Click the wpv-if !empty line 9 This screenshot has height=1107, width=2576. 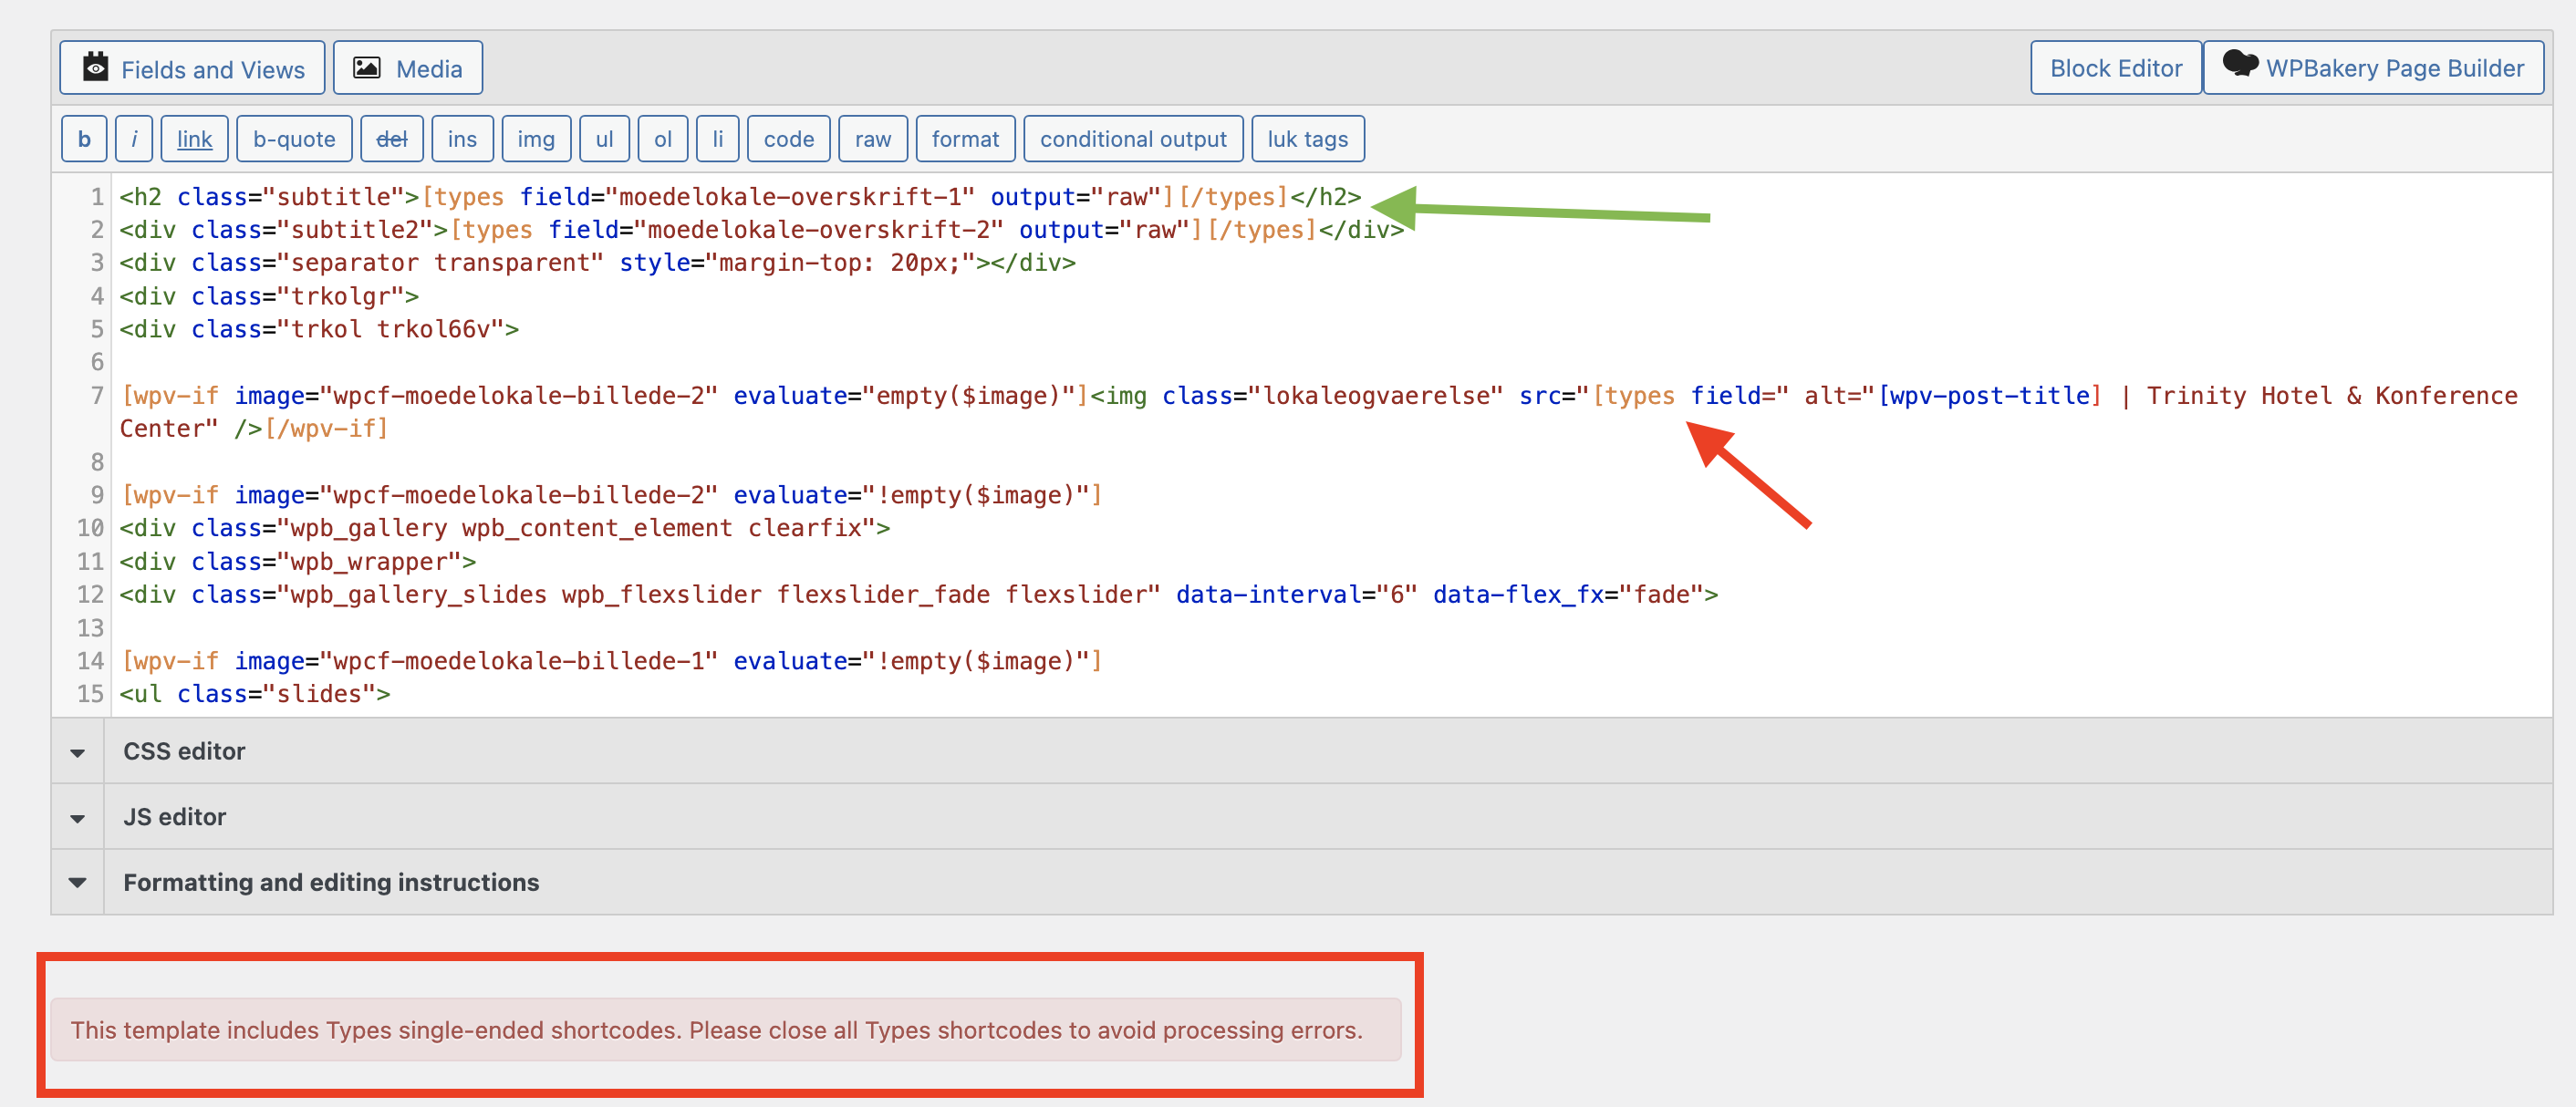[611, 496]
